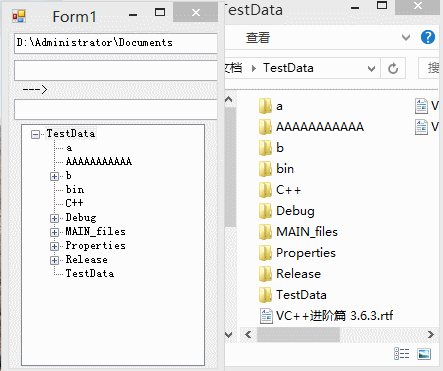Expand the Properties node in Form1 tree
Viewport: 443px width, 371px height.
pos(54,246)
